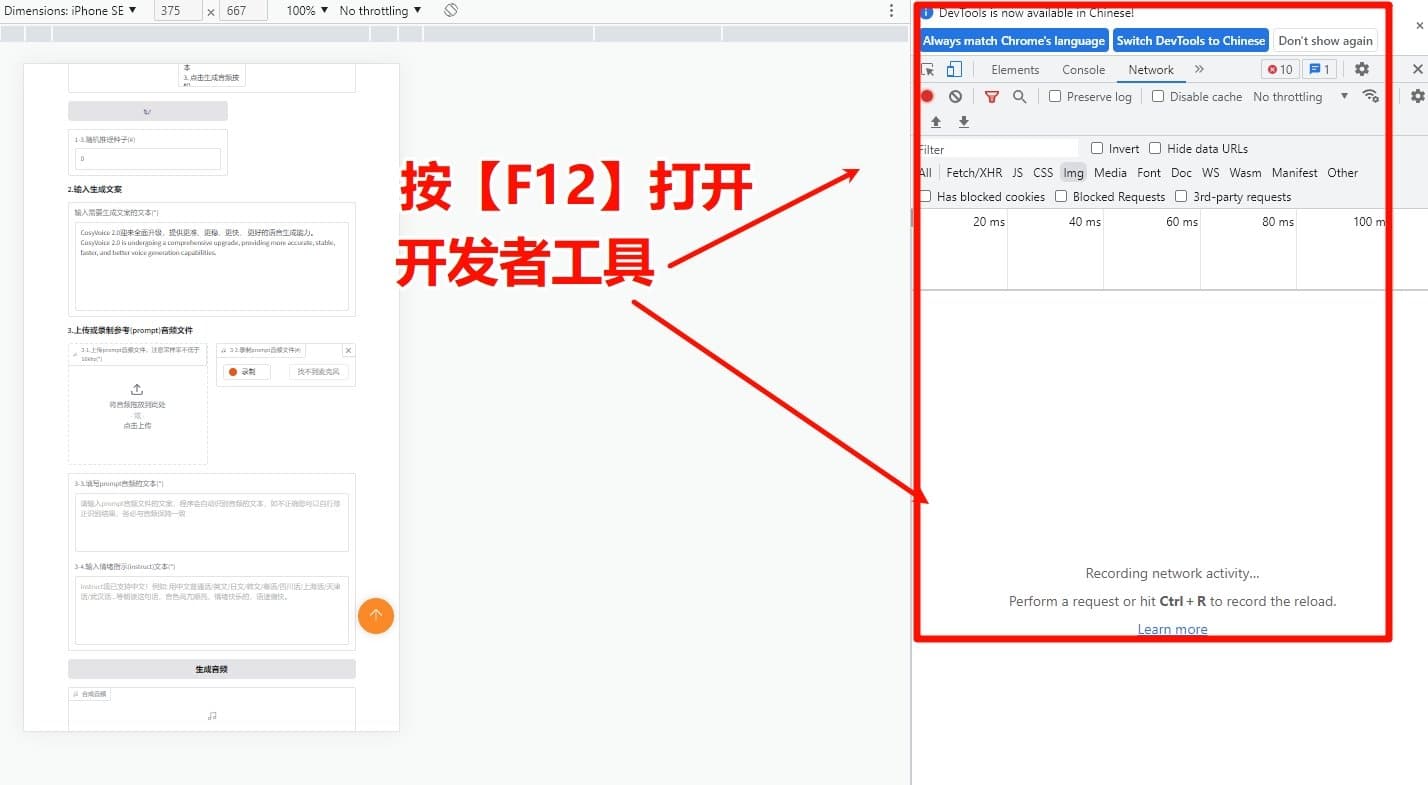Enable the Preserve log checkbox

click(x=1055, y=96)
